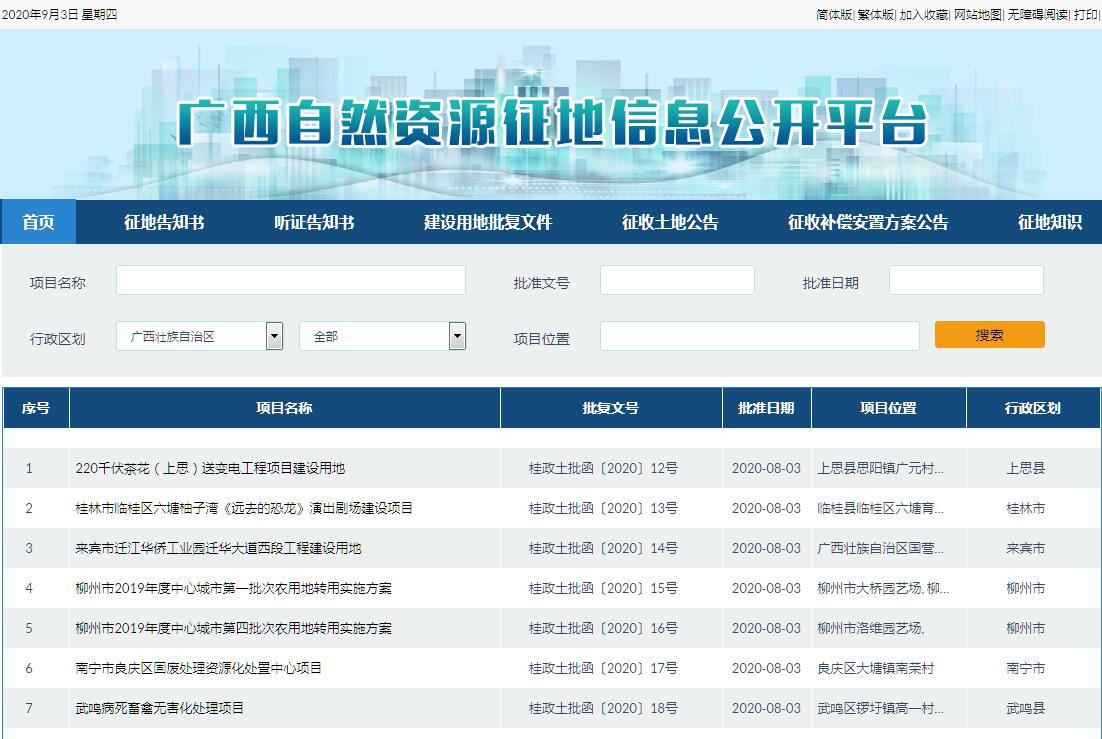Screen dimensions: 1102x739
Task: Open 建设用地批复文件 in navigation bar
Action: click(x=487, y=222)
